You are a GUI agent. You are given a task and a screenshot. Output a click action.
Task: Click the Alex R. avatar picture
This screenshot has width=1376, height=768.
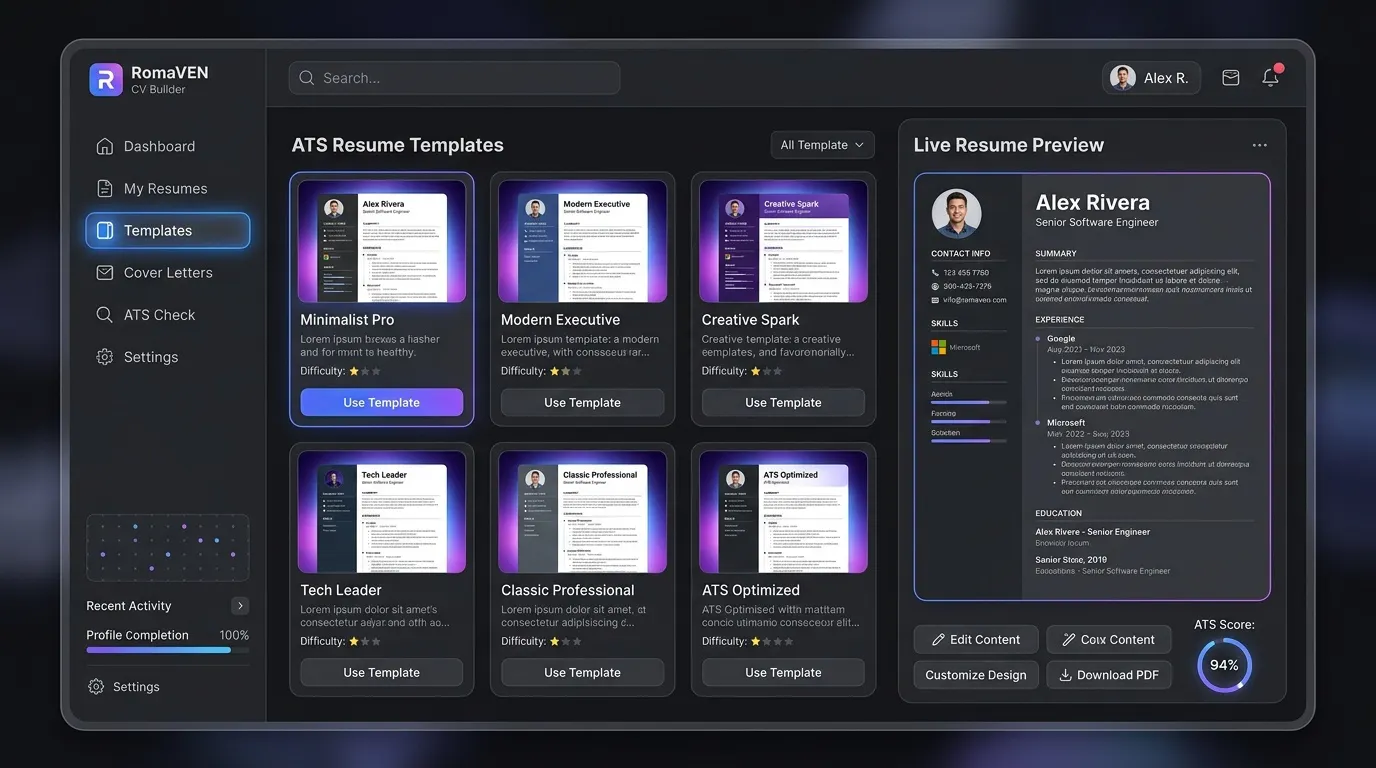coord(1123,78)
